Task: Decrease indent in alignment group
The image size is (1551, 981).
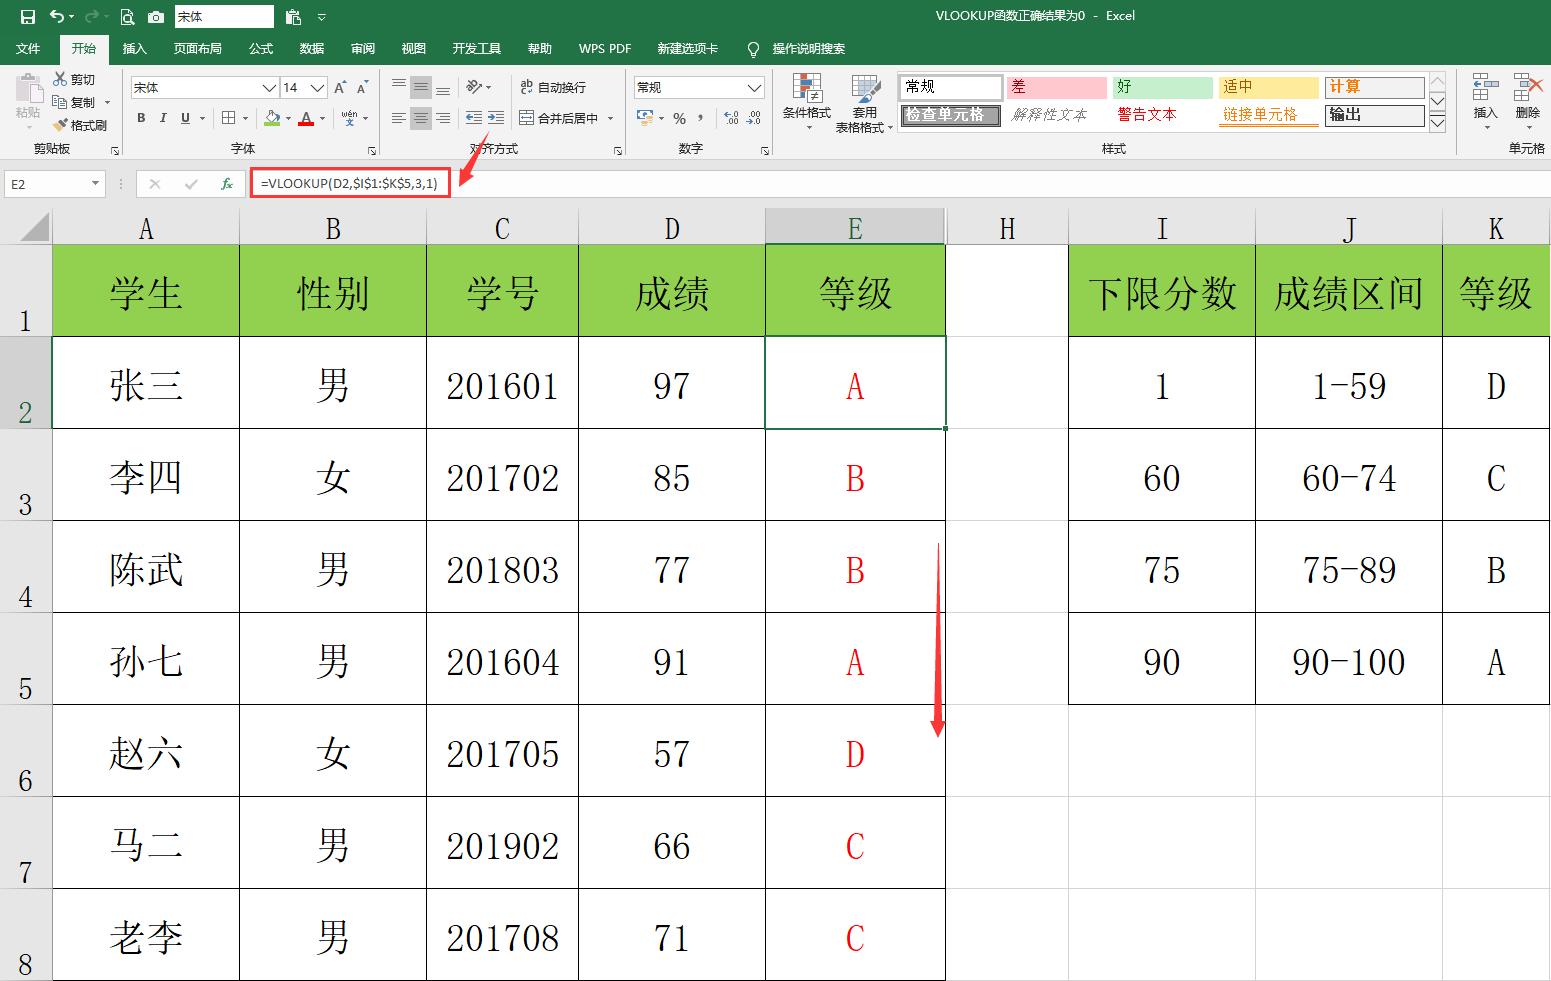Action: [x=474, y=118]
